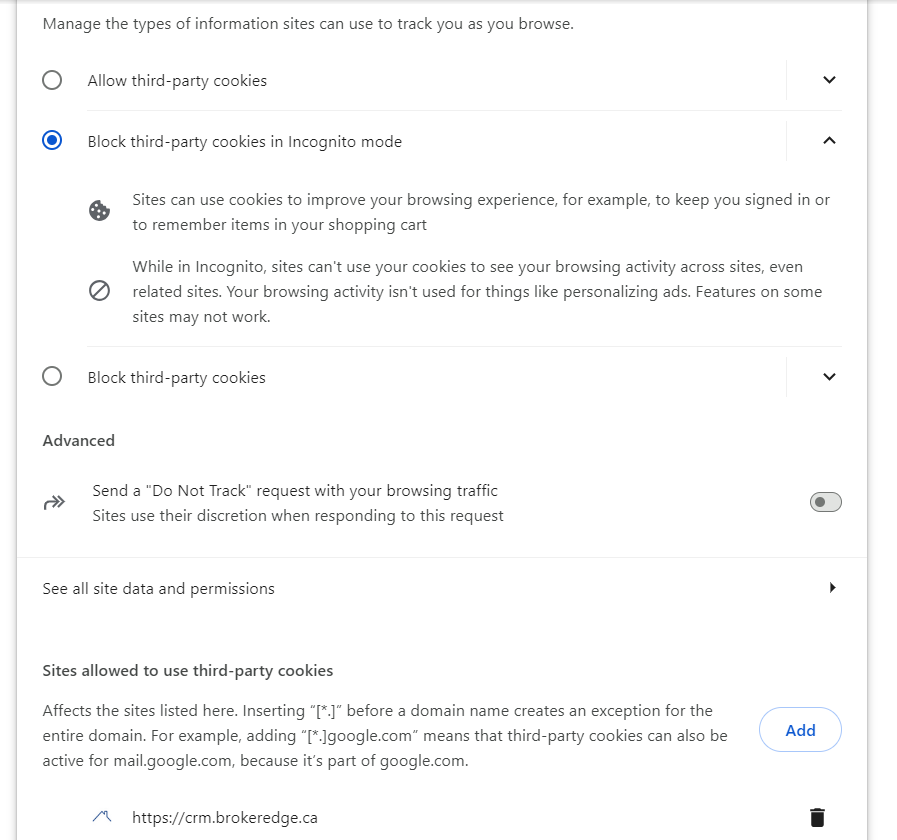Screen dimensions: 897x840
Task: Delete the crm.brokeredge.ca site entry
Action: tap(817, 817)
